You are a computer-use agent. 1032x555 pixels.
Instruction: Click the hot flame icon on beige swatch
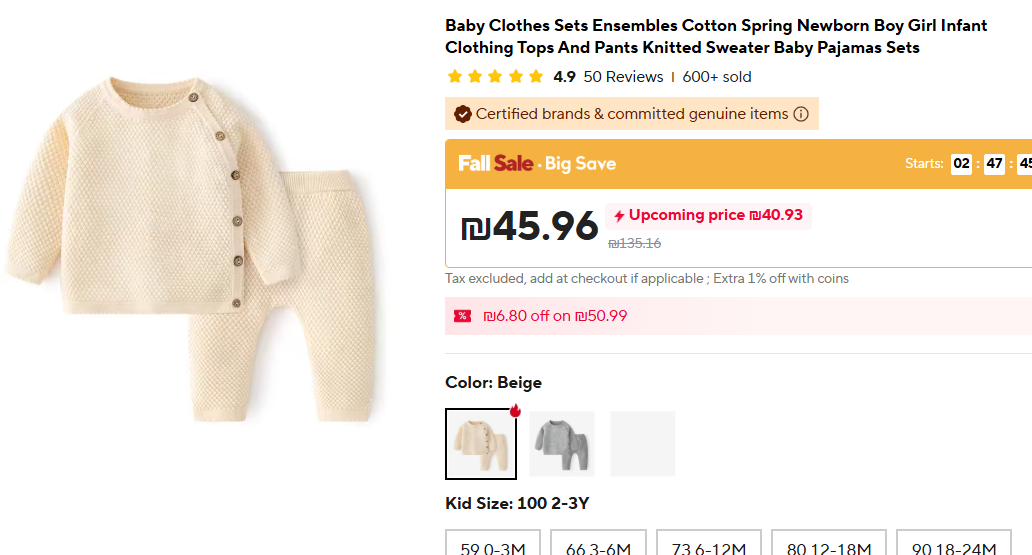(515, 410)
